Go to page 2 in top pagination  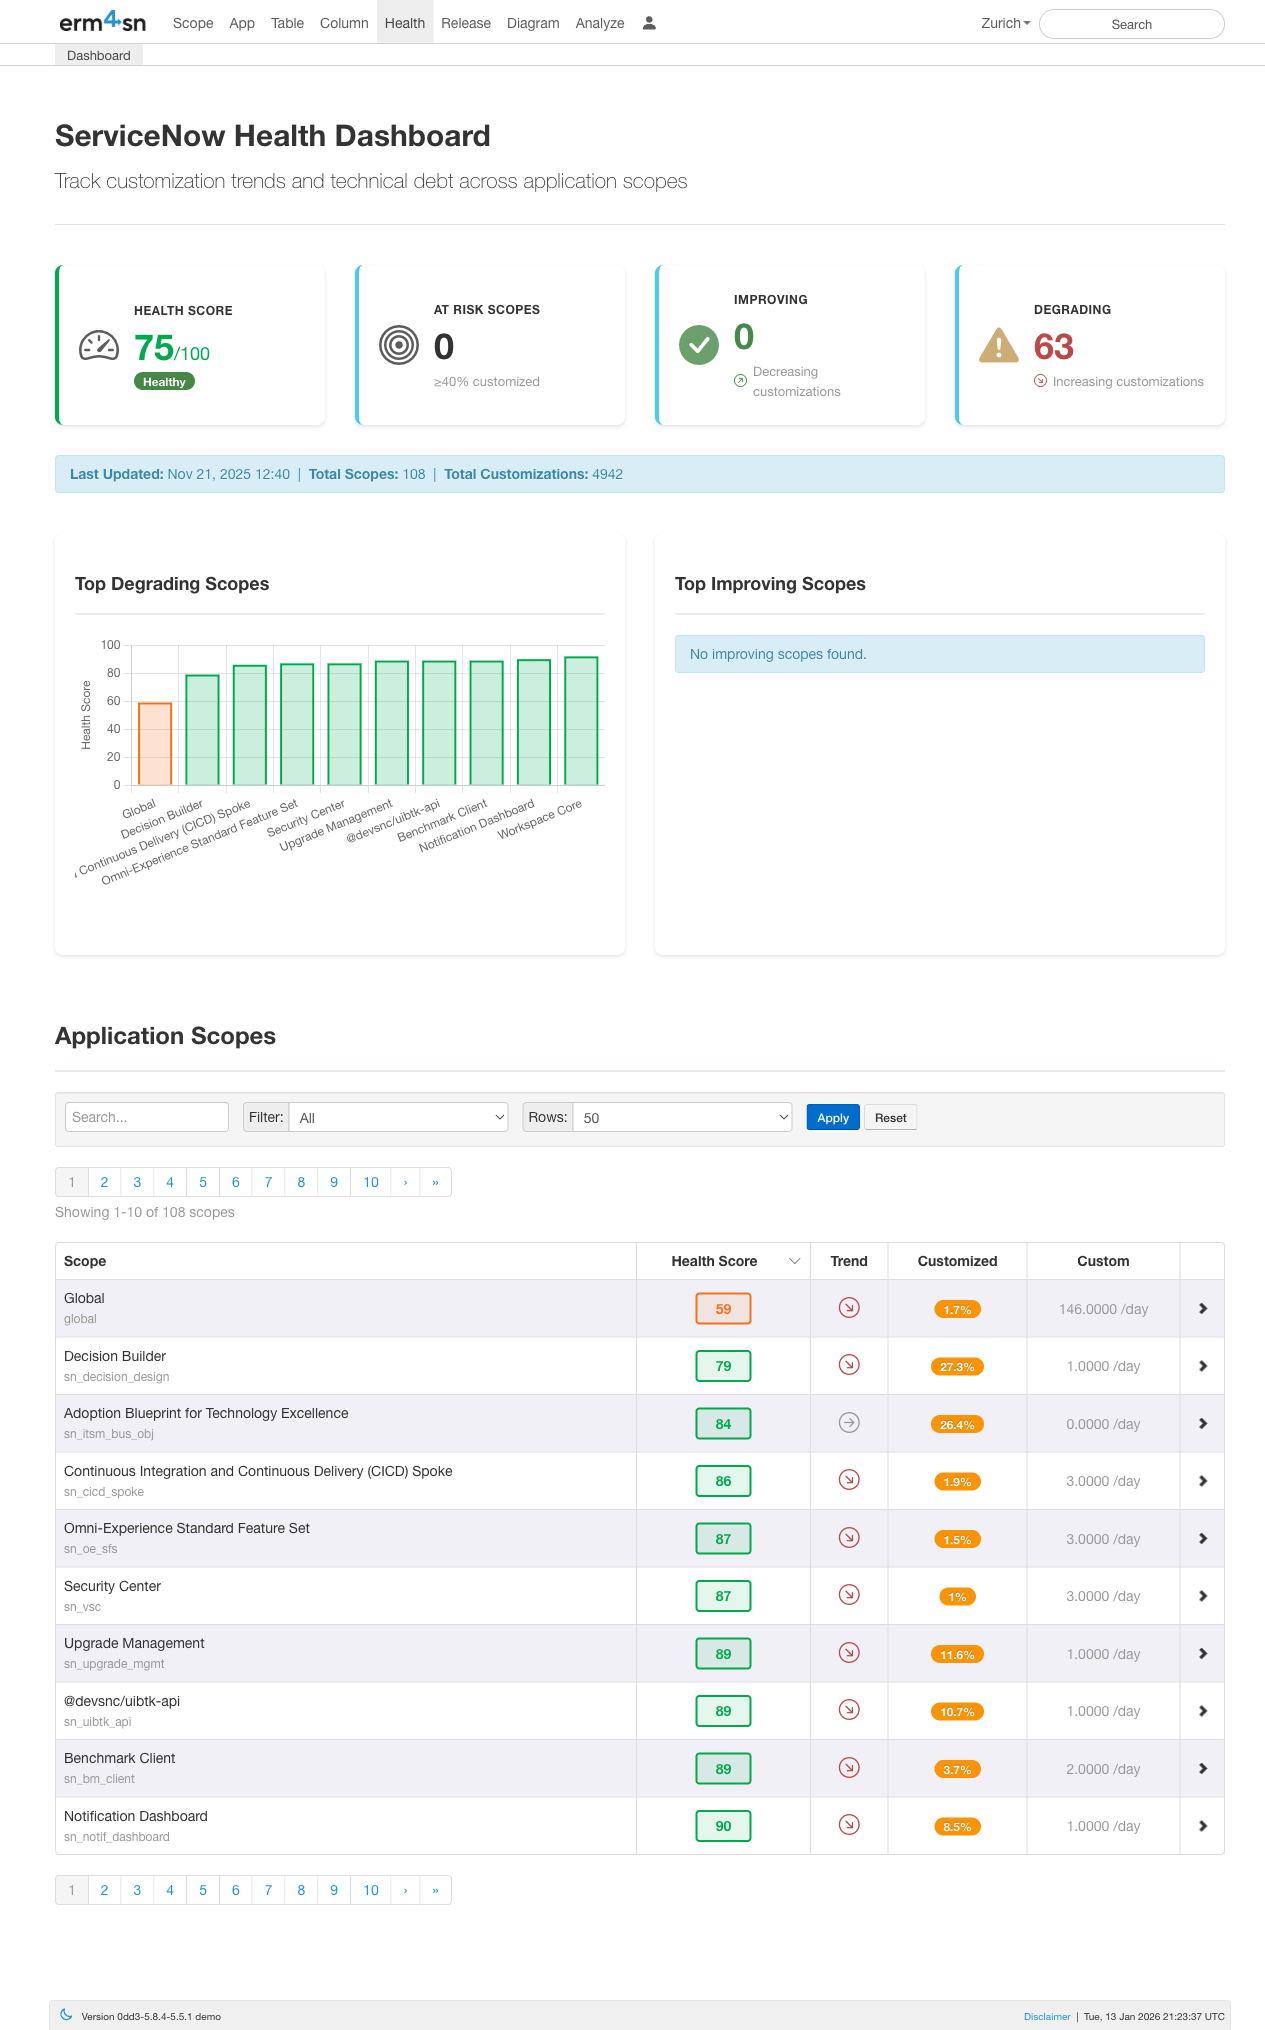104,1182
